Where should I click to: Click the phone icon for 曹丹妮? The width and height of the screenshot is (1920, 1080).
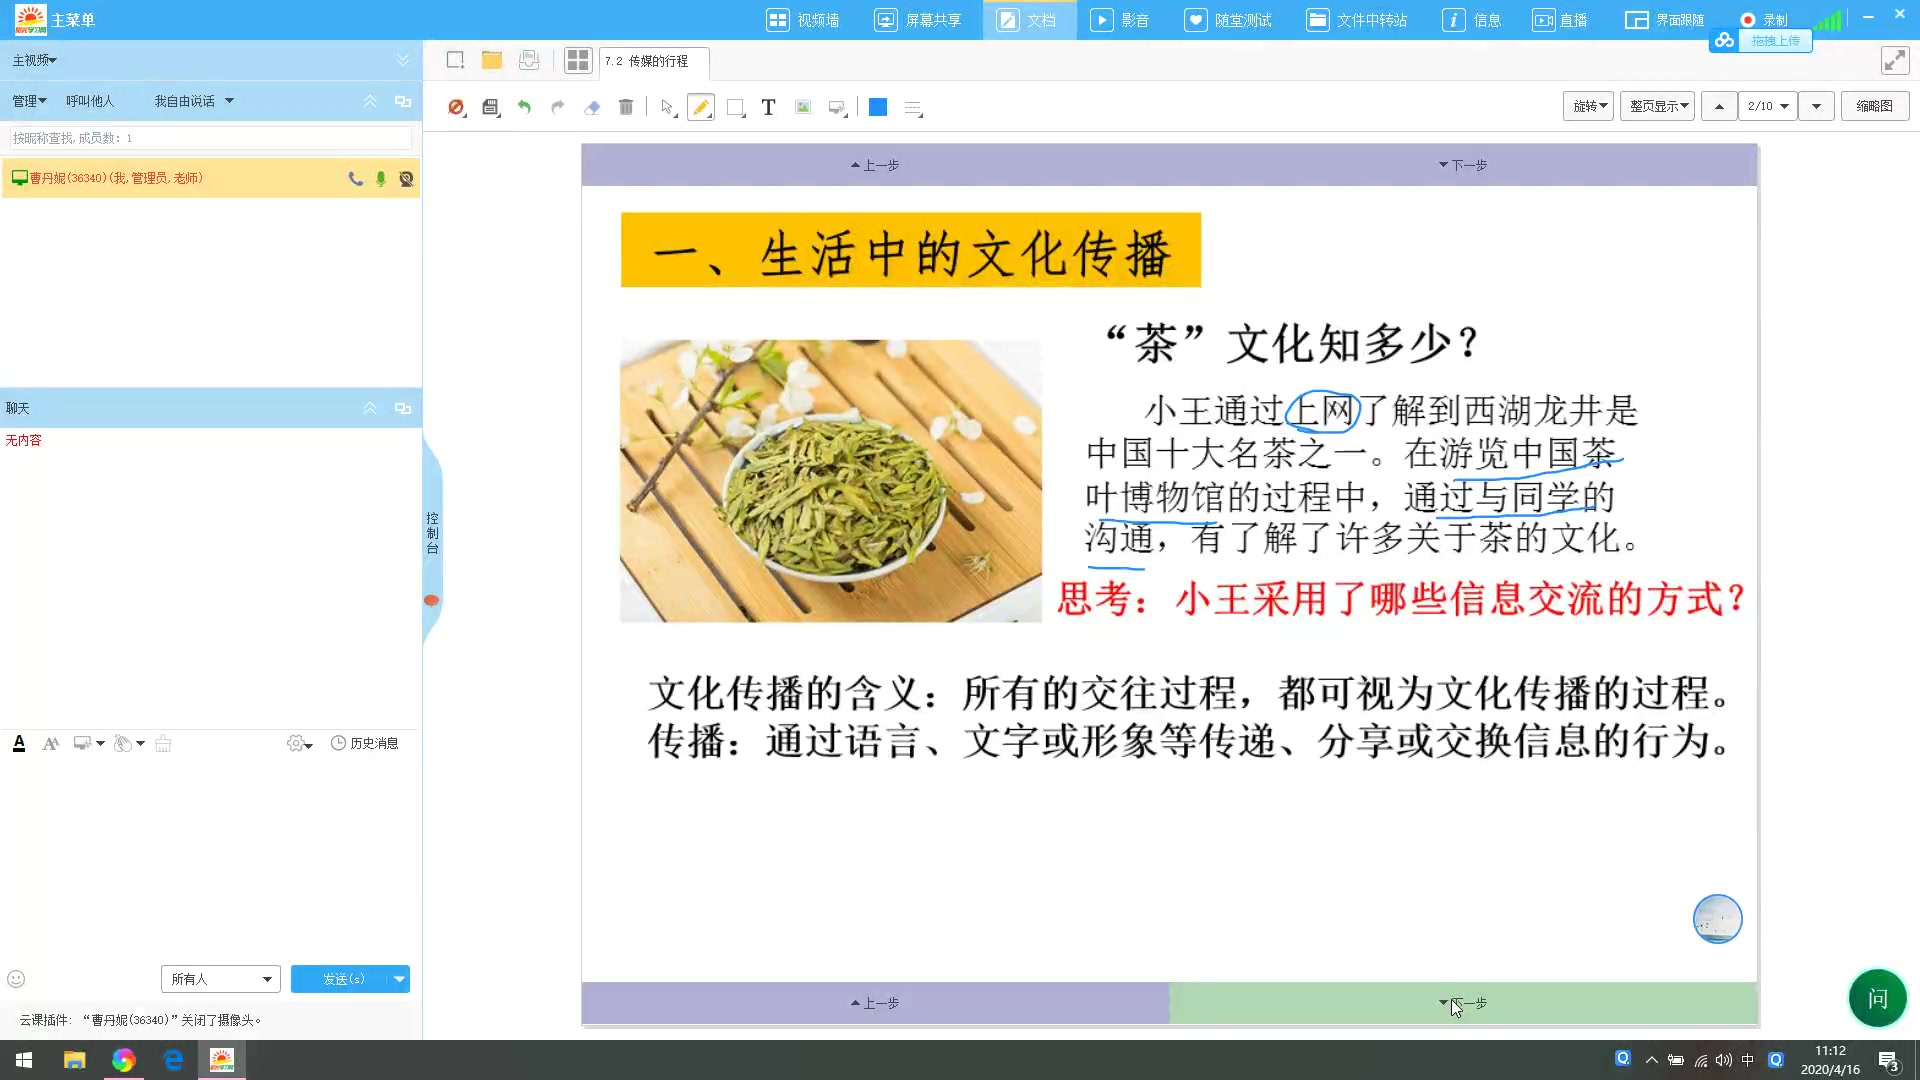point(355,179)
